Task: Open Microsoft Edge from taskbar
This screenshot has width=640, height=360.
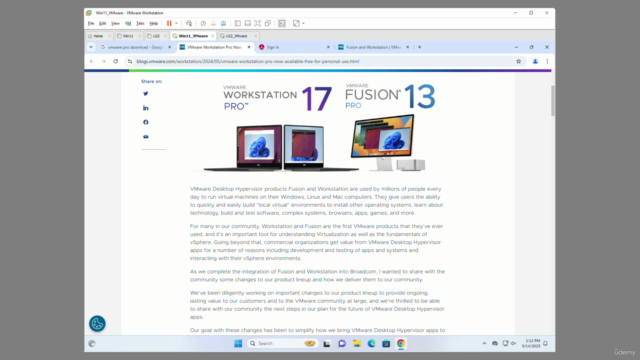Action: (371, 344)
